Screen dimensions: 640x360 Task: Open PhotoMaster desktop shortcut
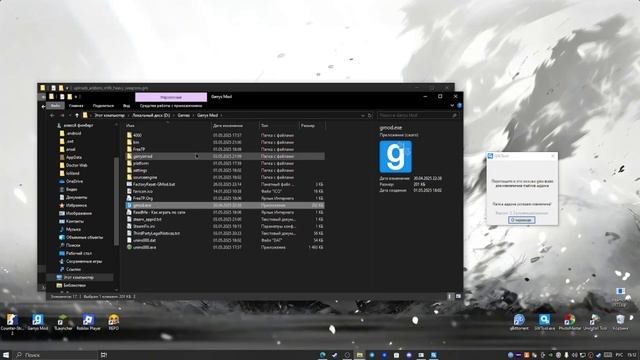569,322
